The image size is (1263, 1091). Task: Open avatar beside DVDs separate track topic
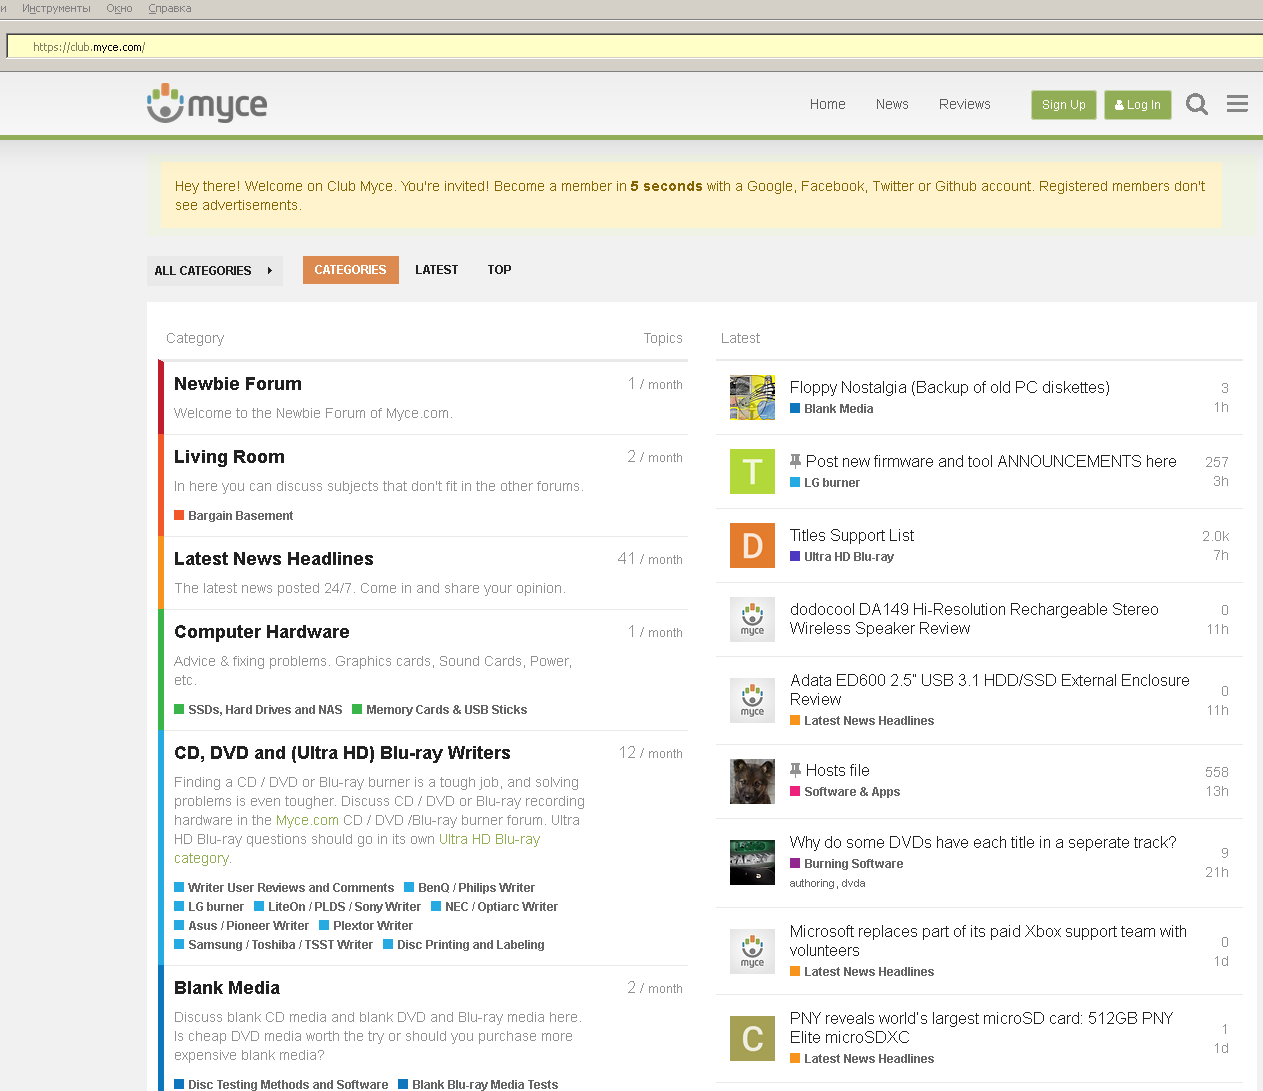(752, 862)
